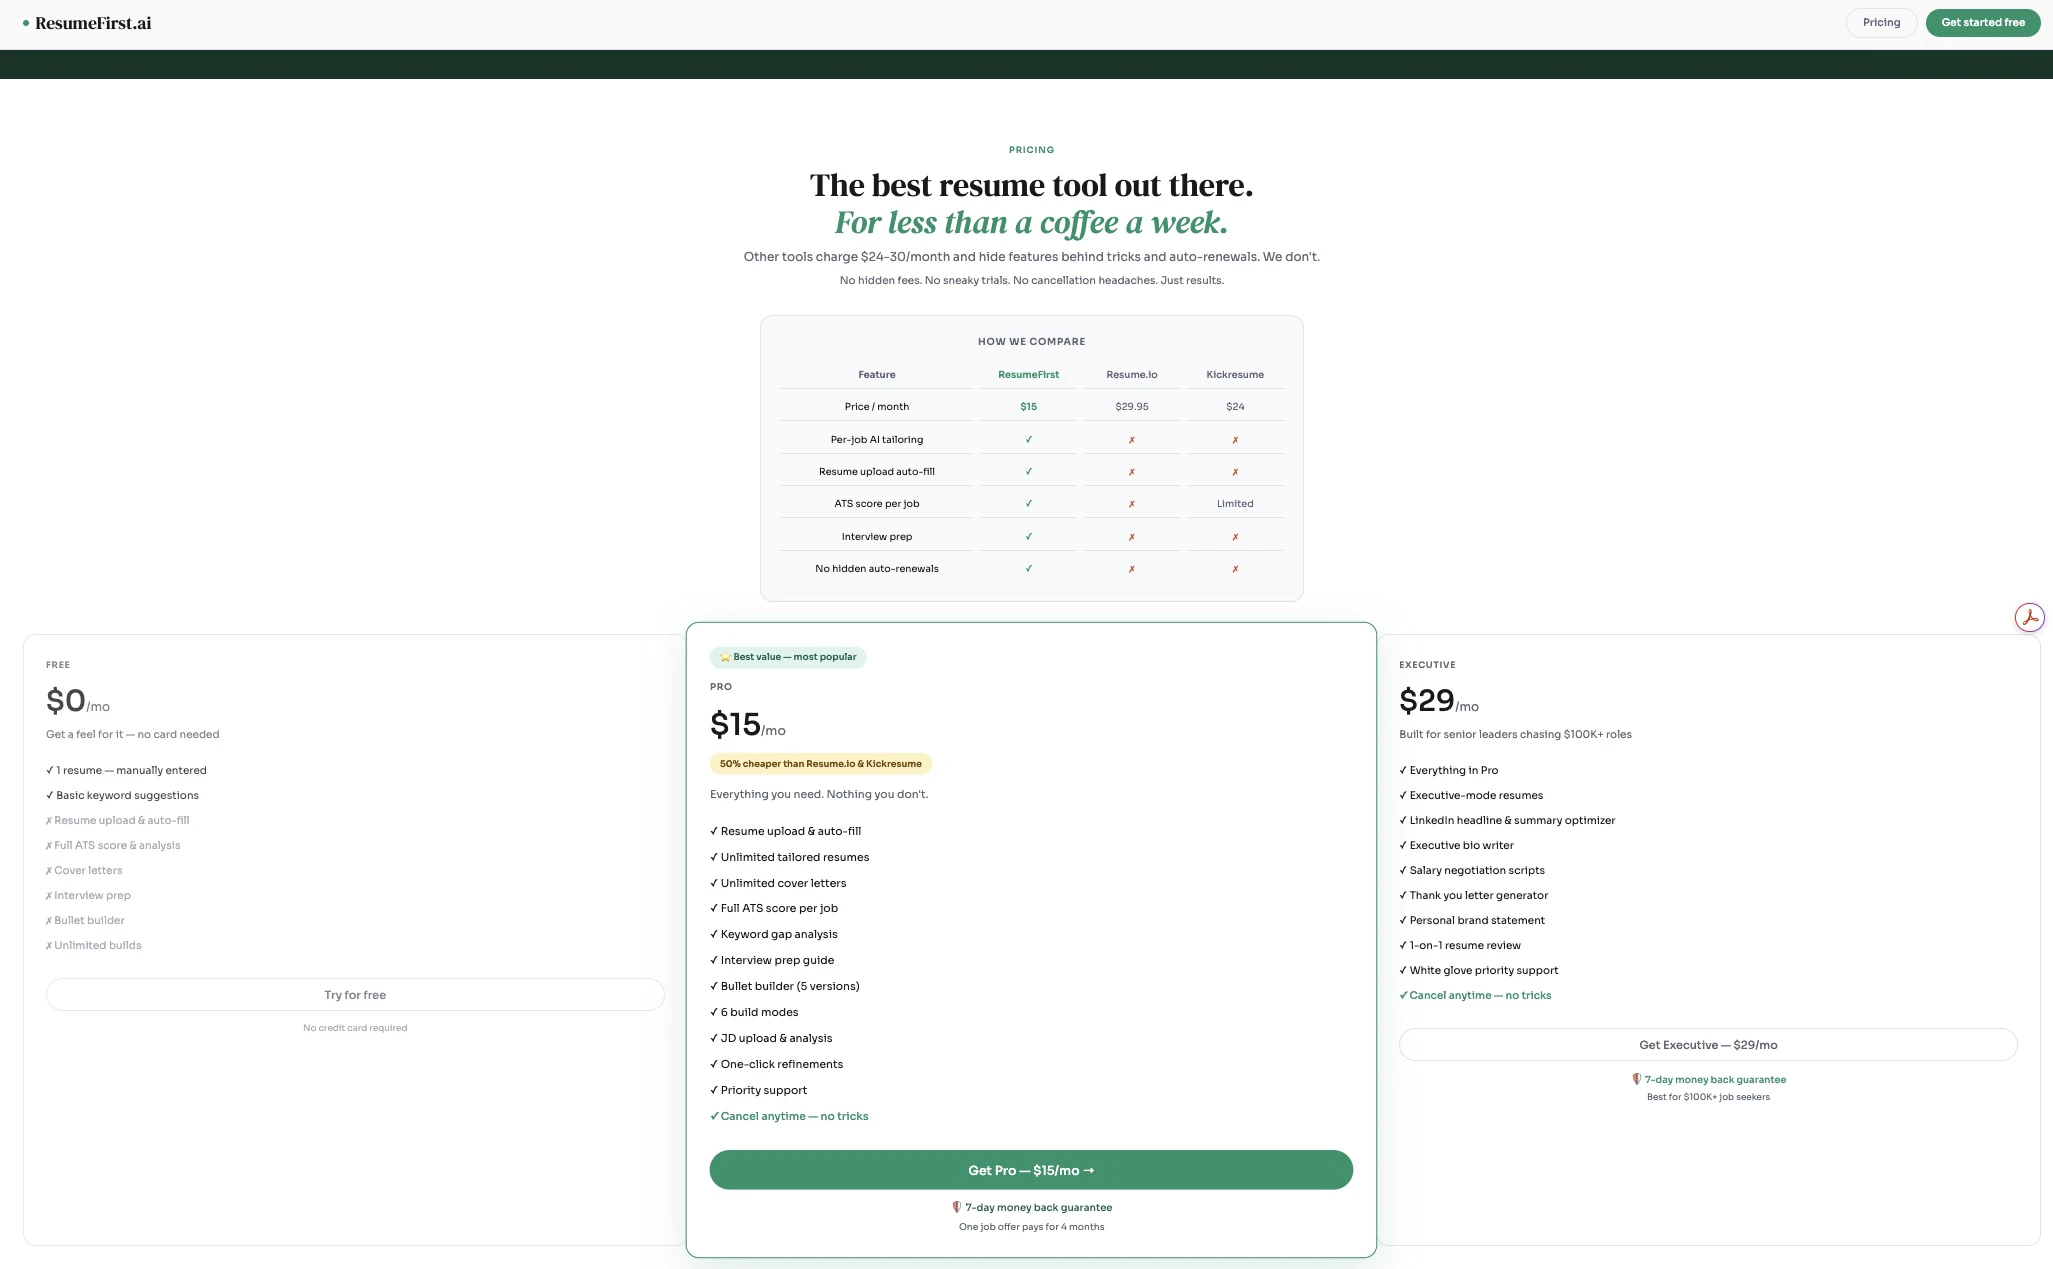Click the ResumeFirst column header in comparison table
Viewport: 2053px width, 1269px height.
point(1028,375)
